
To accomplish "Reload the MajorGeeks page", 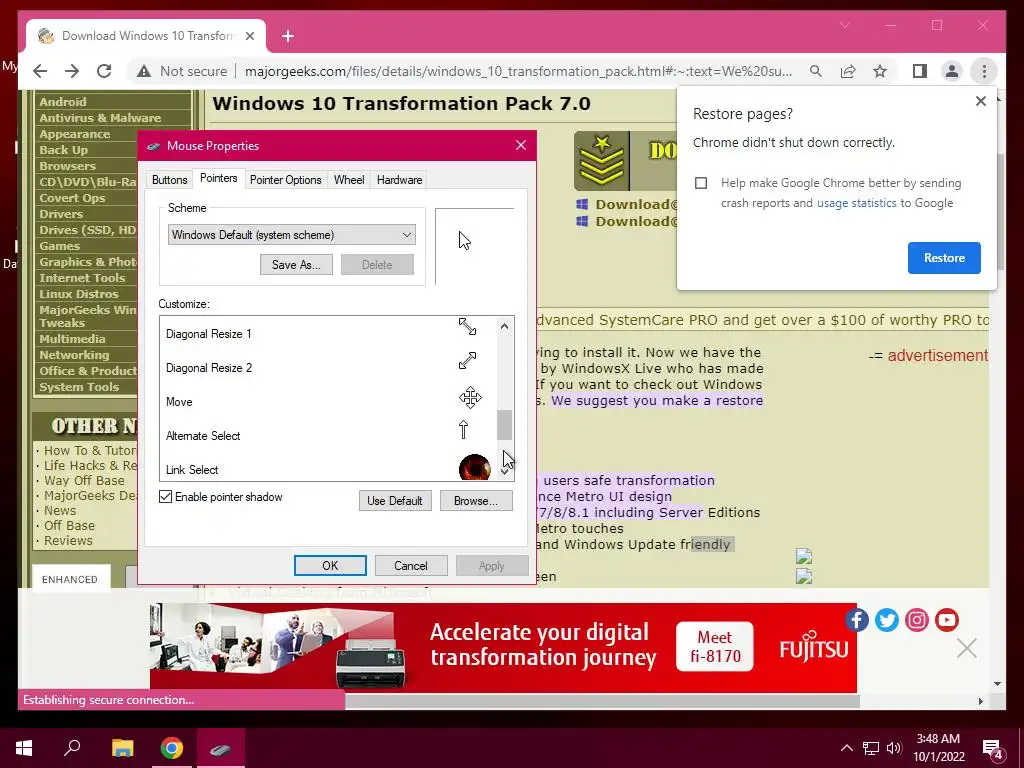I will pyautogui.click(x=104, y=71).
